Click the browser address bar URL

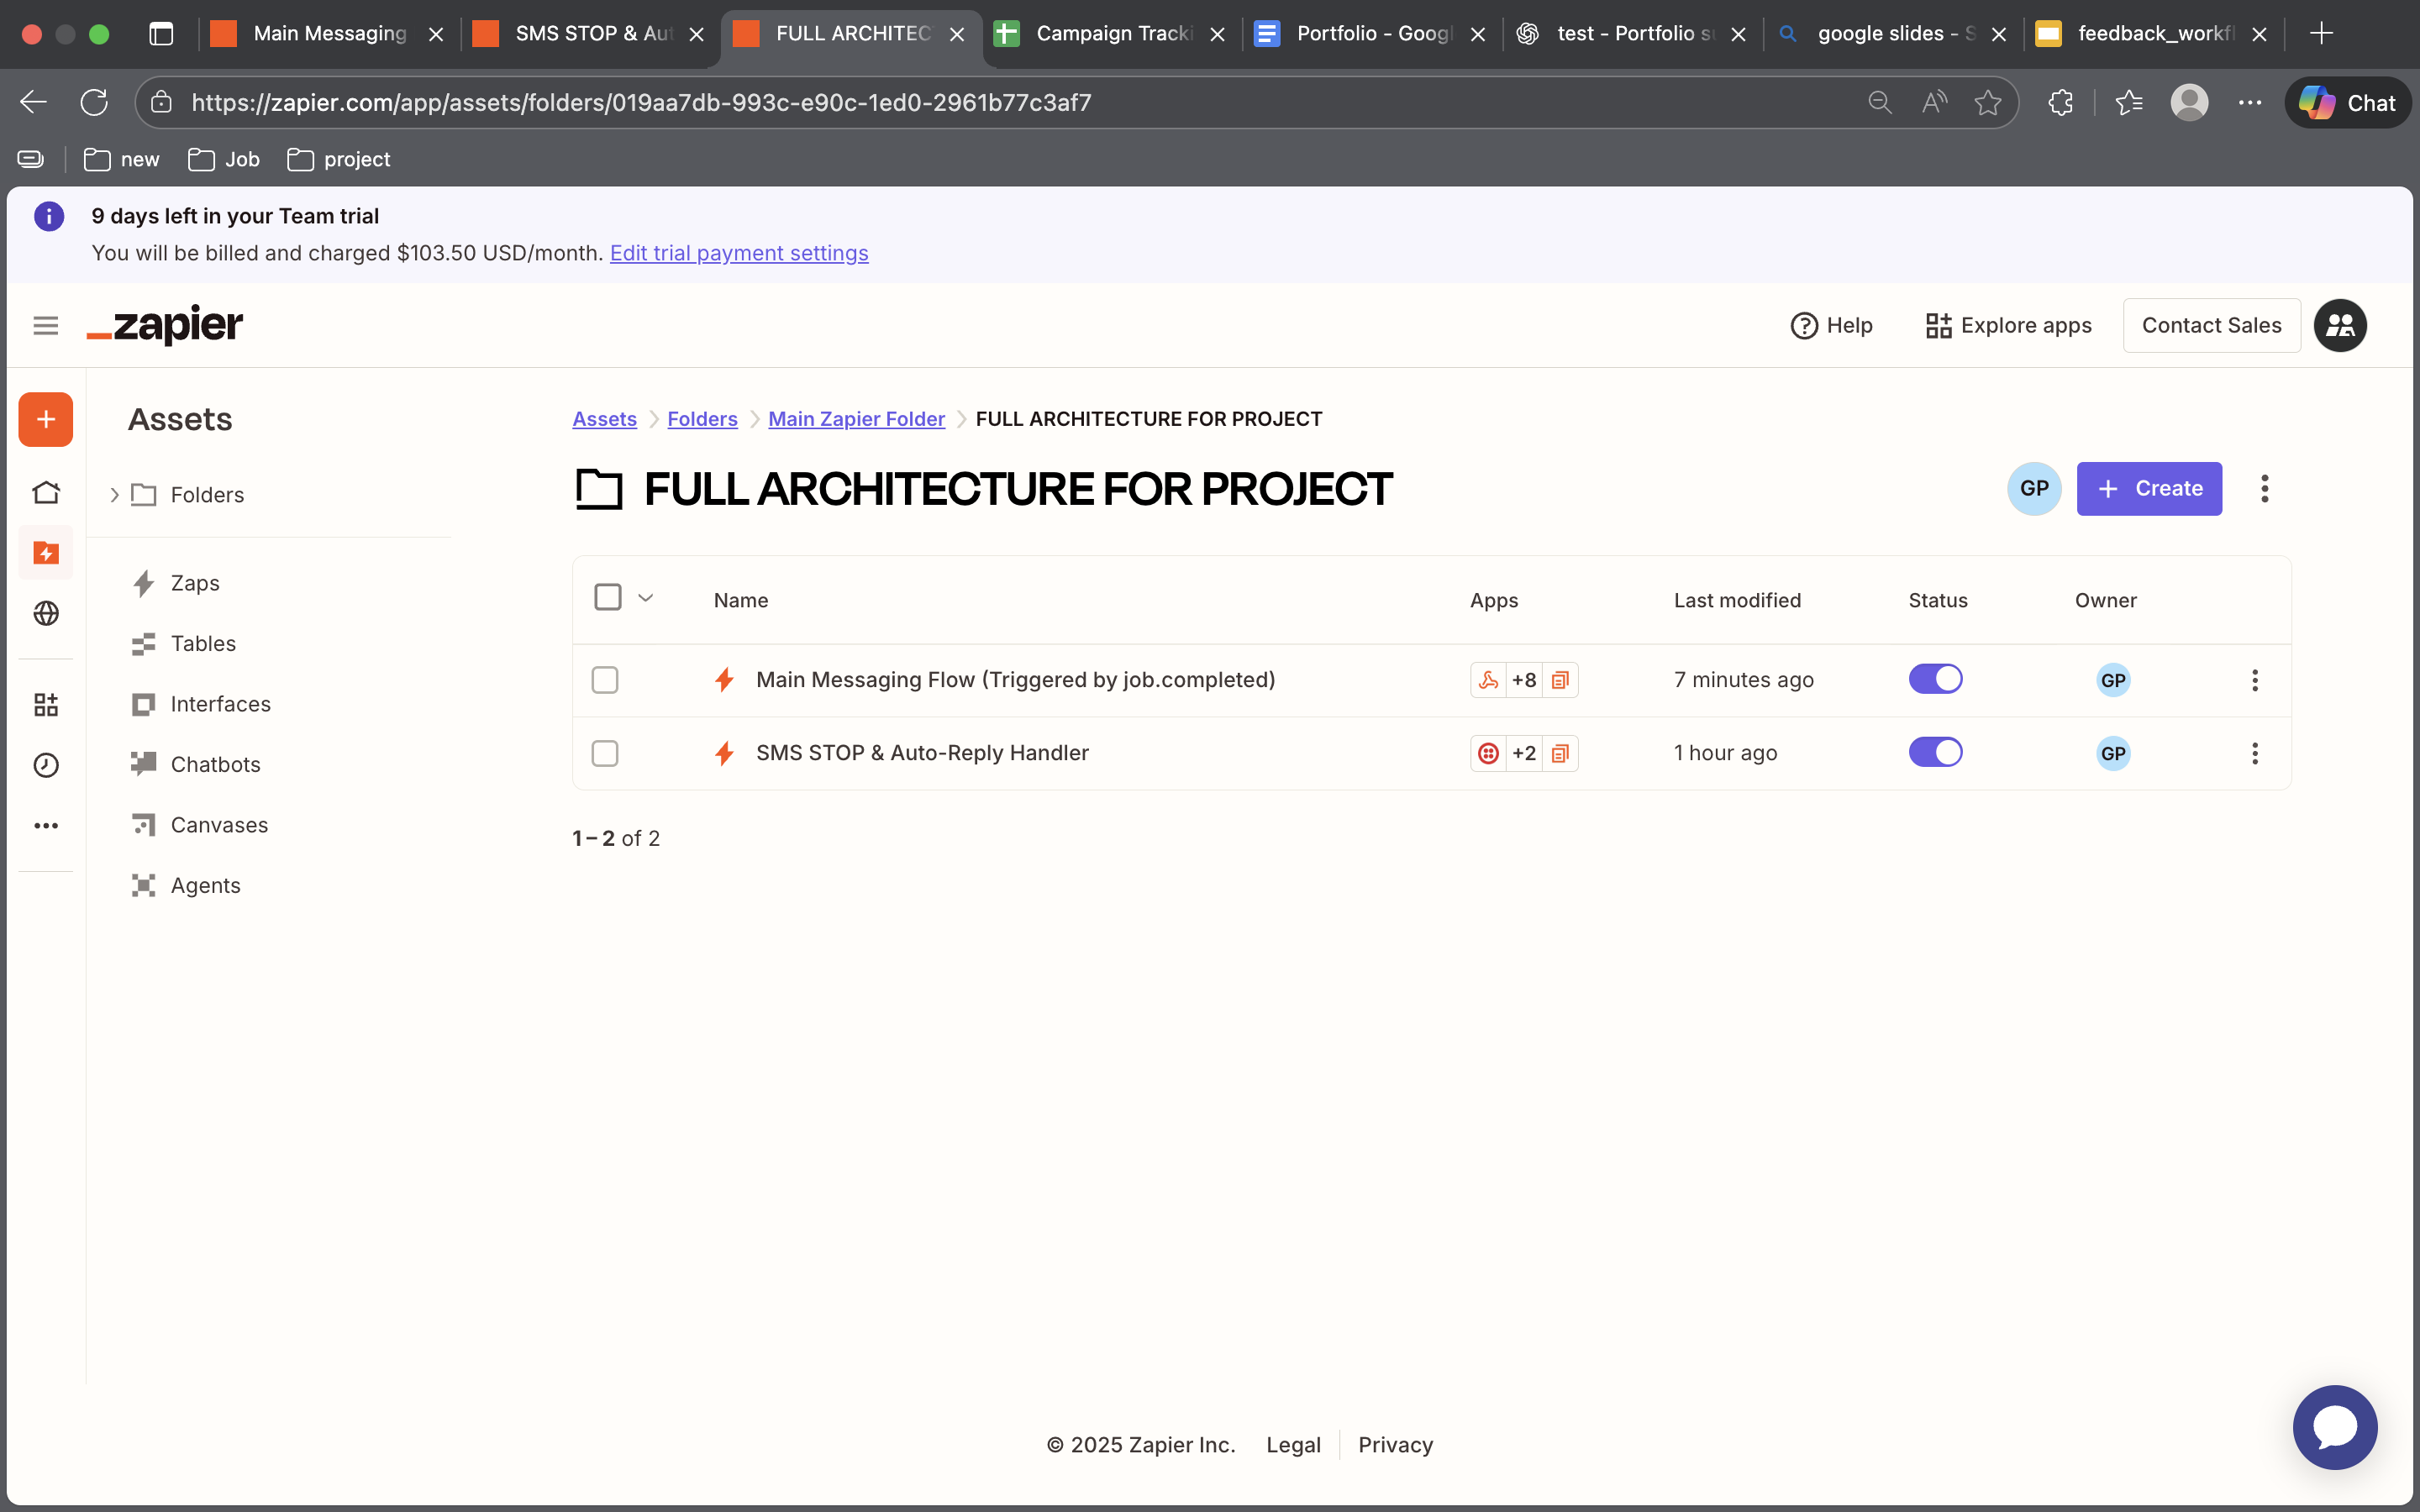point(641,102)
